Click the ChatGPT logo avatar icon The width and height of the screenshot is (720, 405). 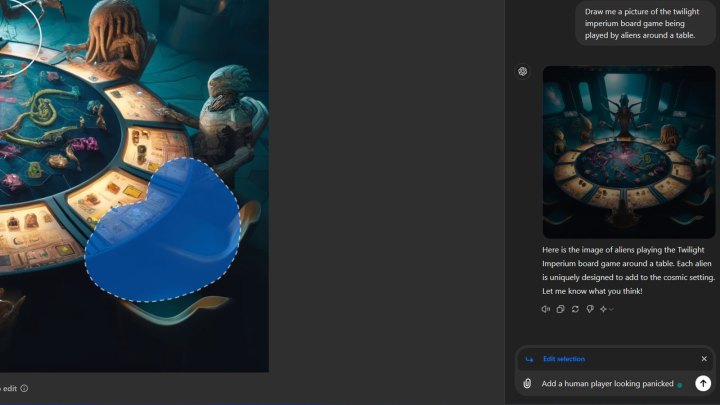point(523,72)
